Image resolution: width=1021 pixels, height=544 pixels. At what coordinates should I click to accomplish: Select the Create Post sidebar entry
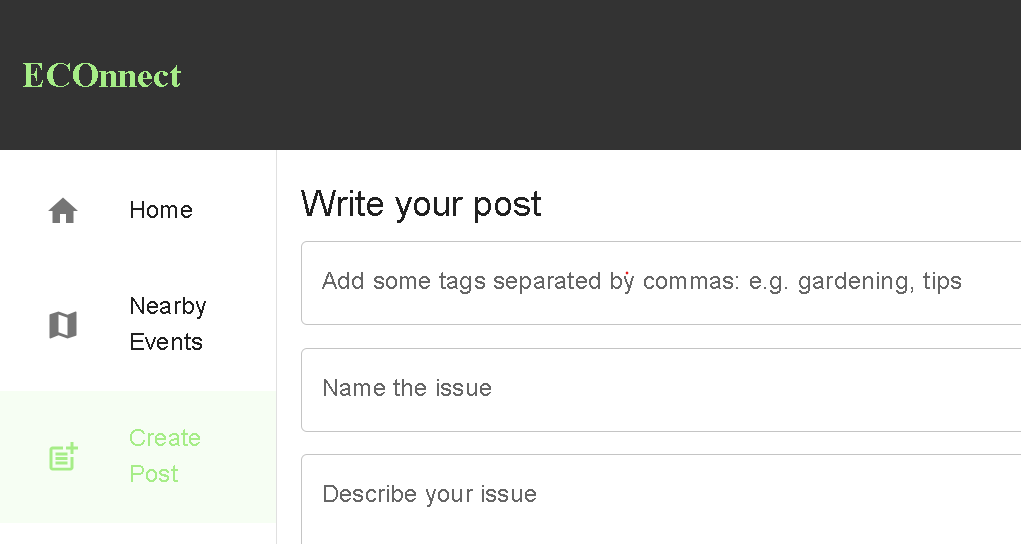(x=138, y=457)
